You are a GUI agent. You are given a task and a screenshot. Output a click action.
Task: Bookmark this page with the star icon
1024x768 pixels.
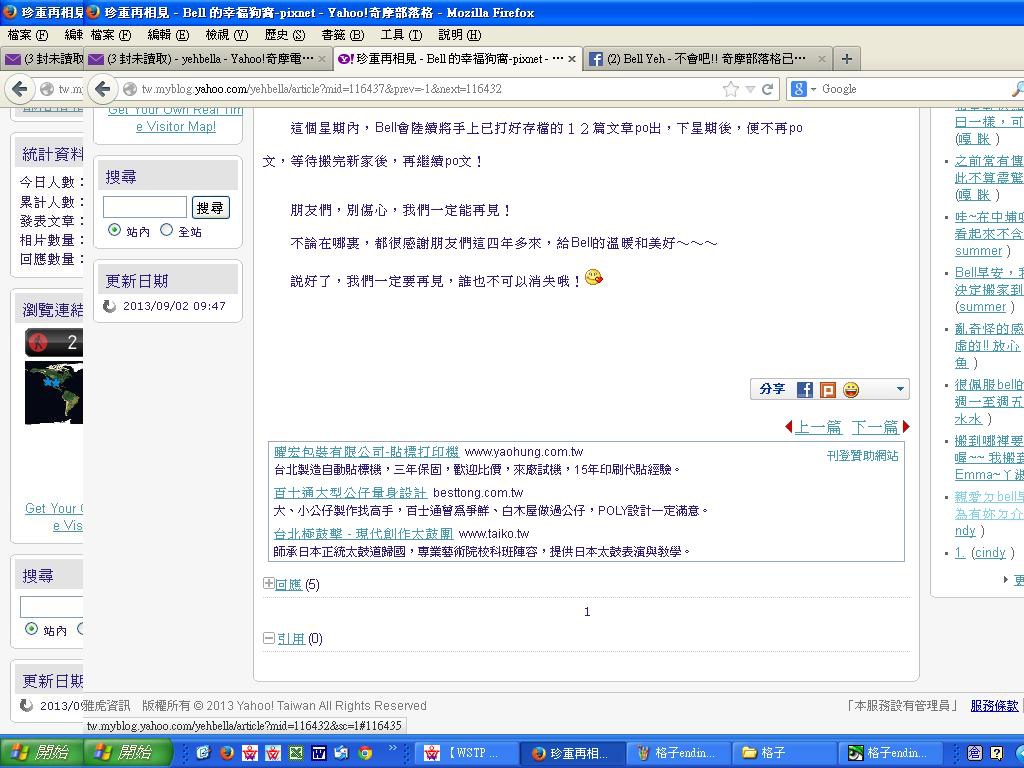pos(731,89)
